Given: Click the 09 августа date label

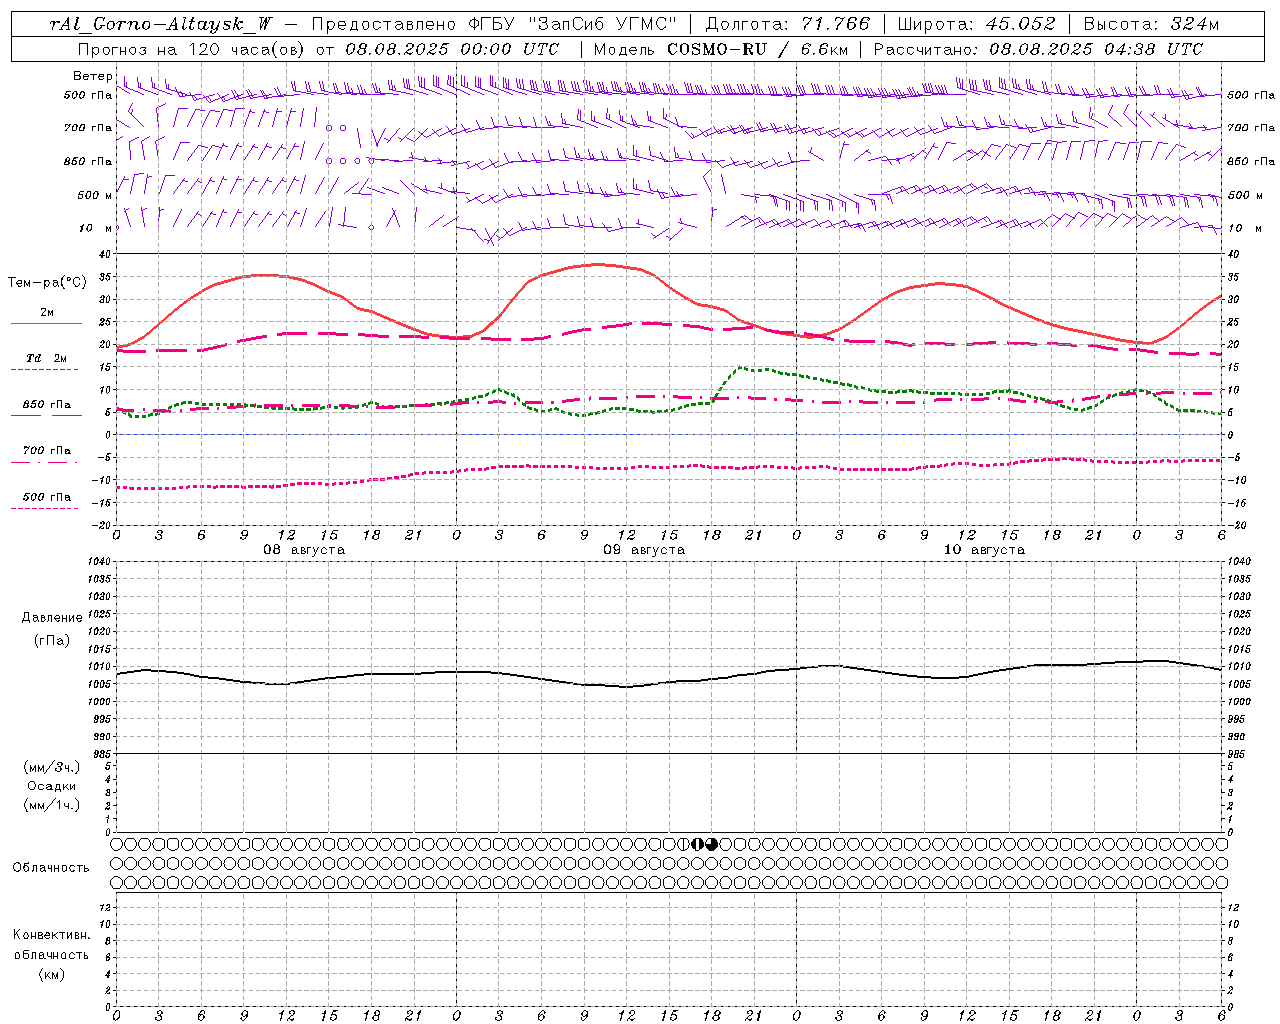Looking at the screenshot, I should point(644,550).
